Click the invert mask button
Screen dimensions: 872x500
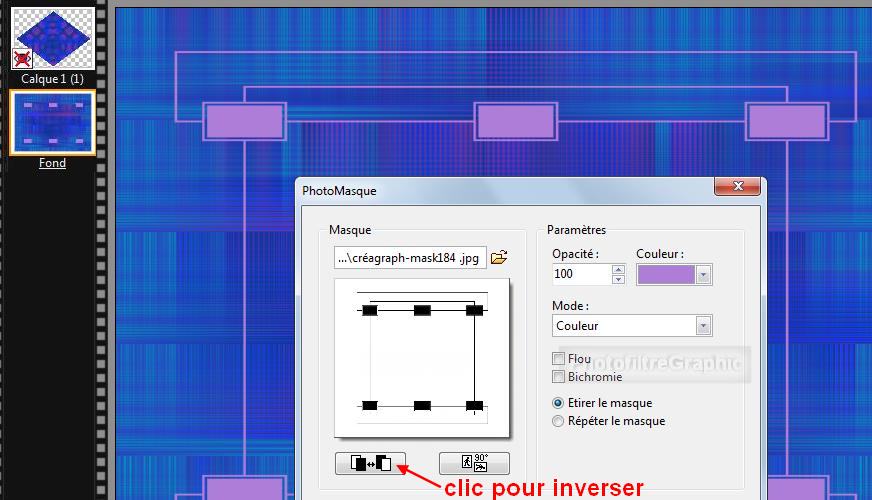coord(371,463)
